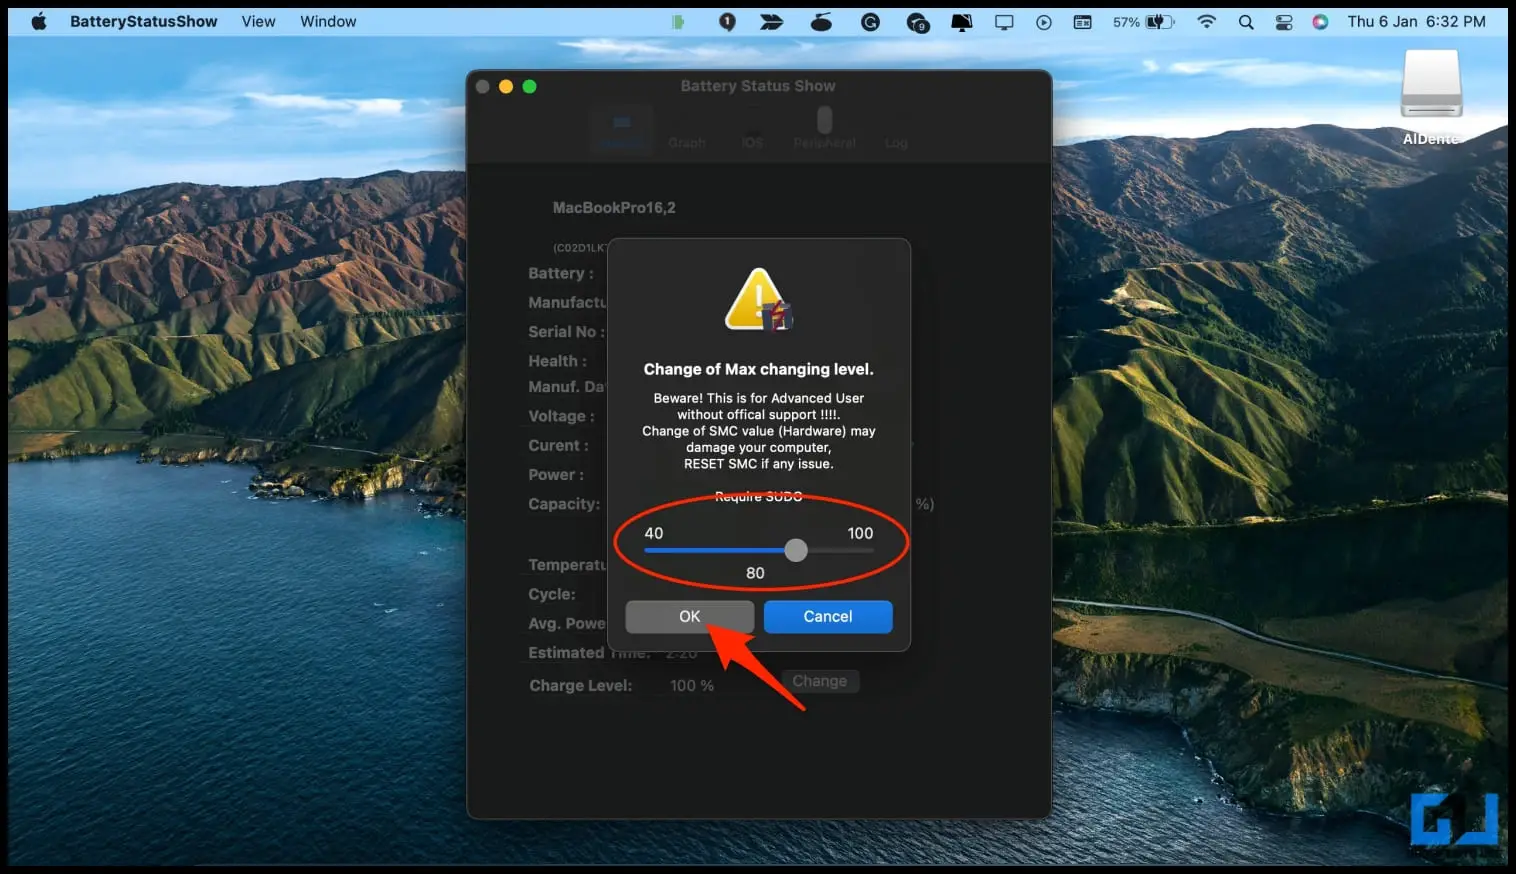Click the window-layout menu bar icon

coord(1083,22)
